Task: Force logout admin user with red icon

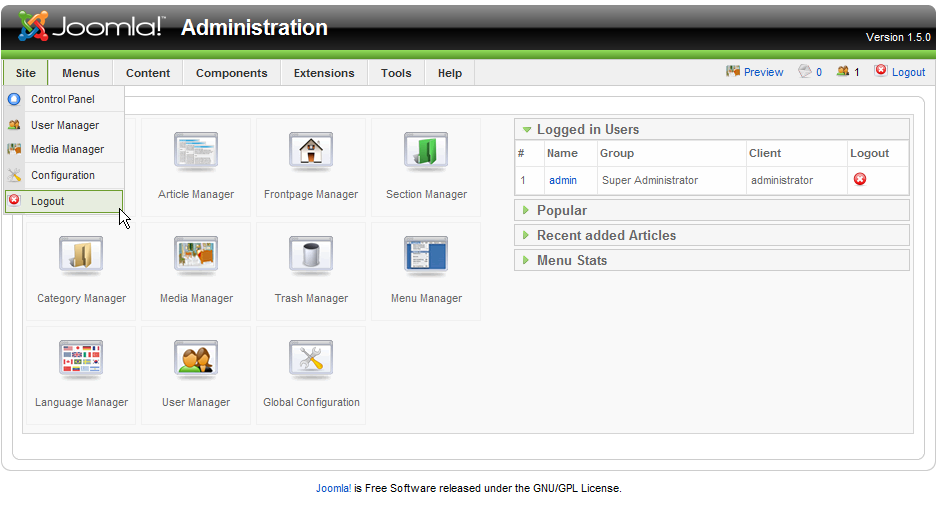Action: pos(859,180)
